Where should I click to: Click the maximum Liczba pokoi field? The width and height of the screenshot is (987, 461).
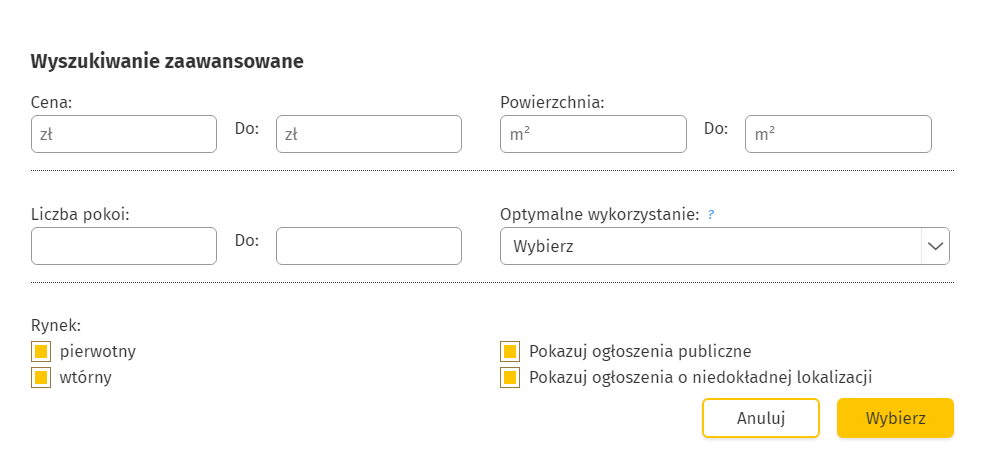pyautogui.click(x=368, y=246)
